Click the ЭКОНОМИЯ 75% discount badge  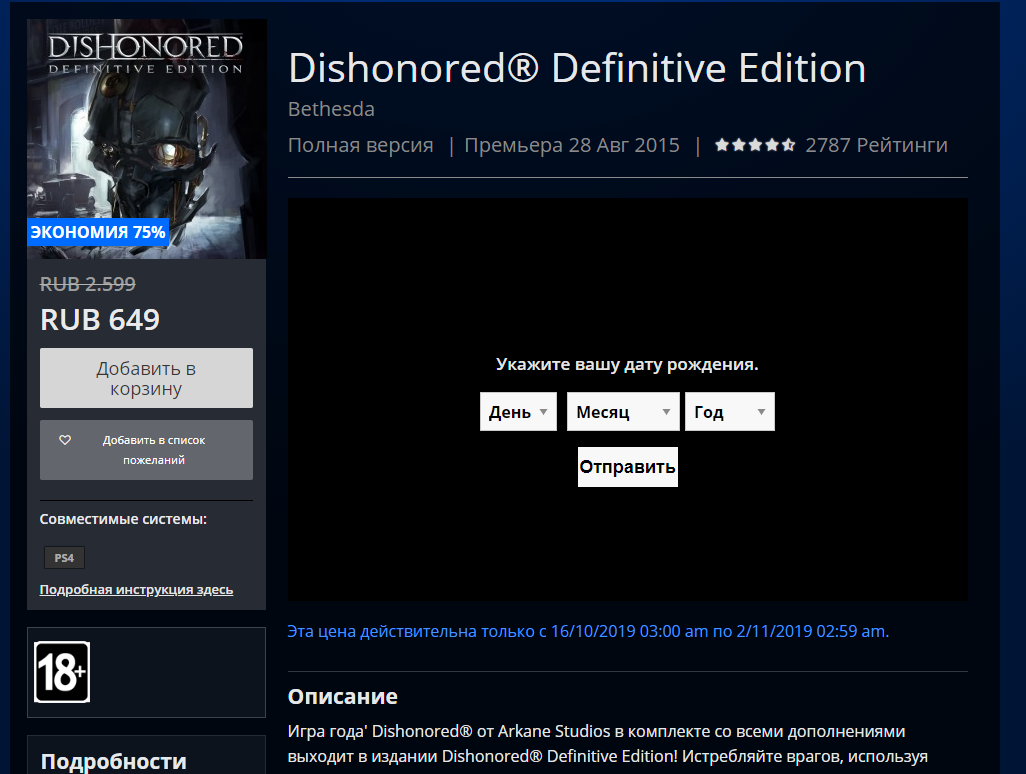pyautogui.click(x=98, y=232)
